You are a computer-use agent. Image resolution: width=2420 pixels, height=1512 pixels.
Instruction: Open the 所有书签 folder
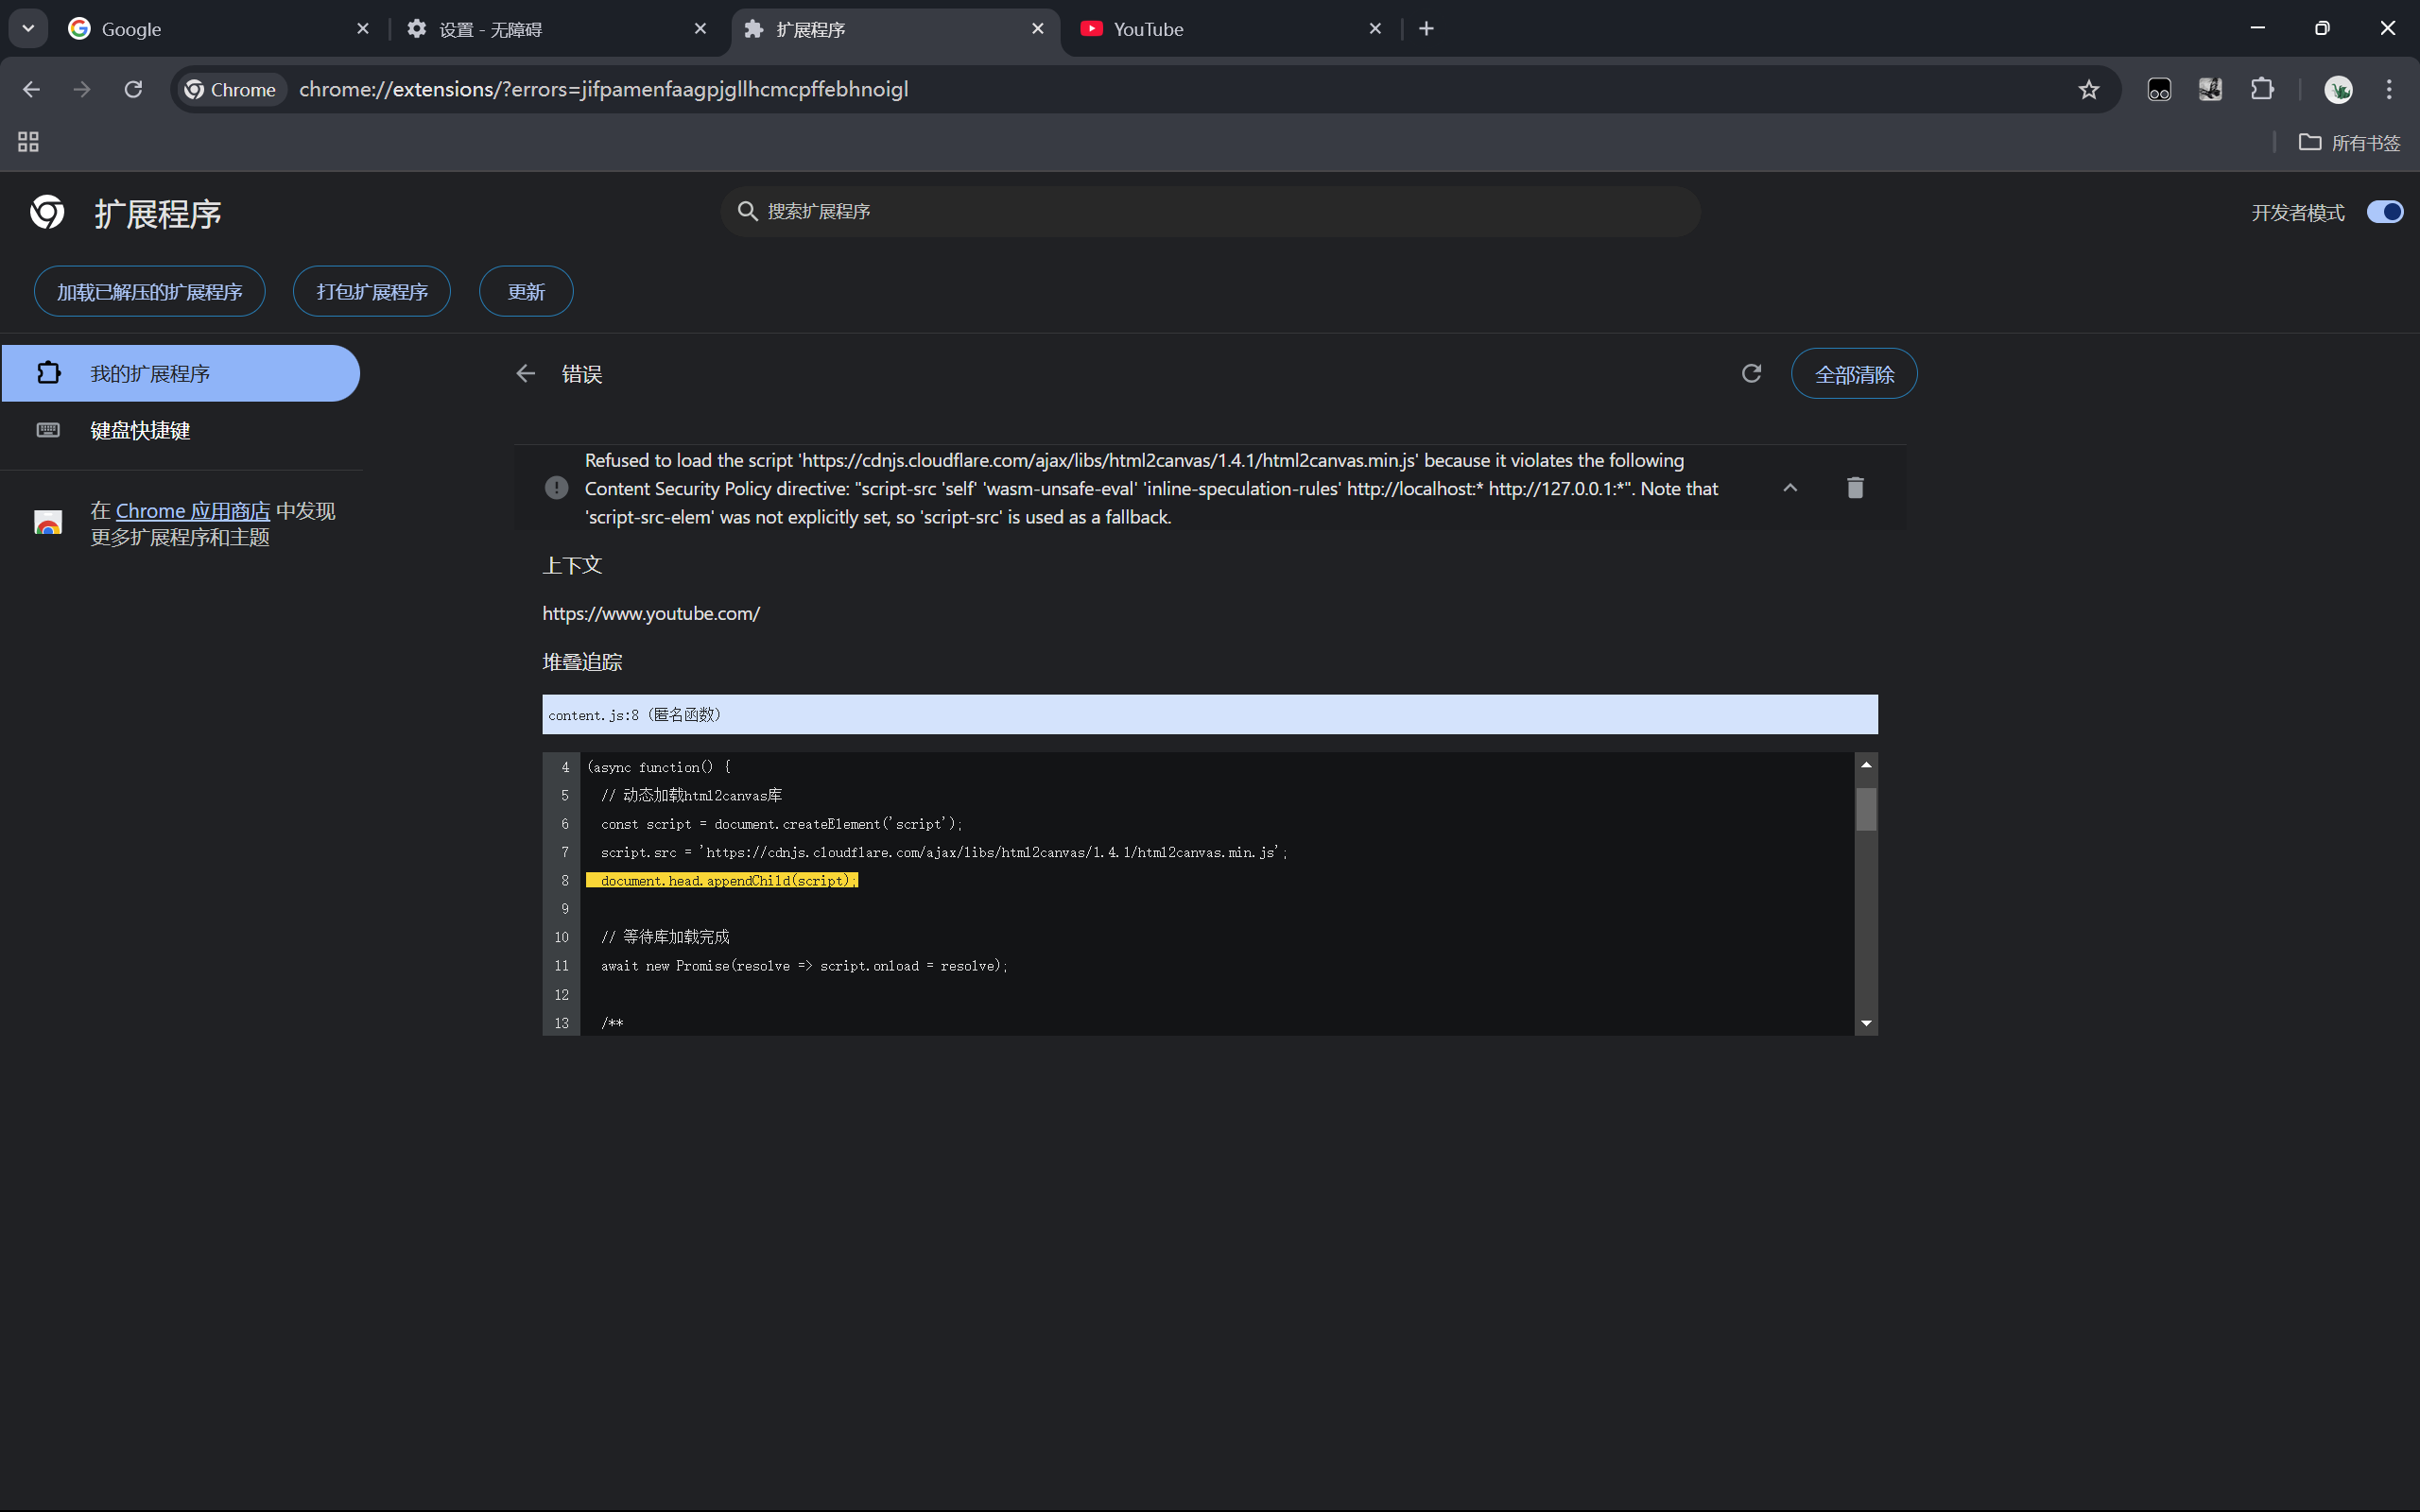click(2348, 142)
